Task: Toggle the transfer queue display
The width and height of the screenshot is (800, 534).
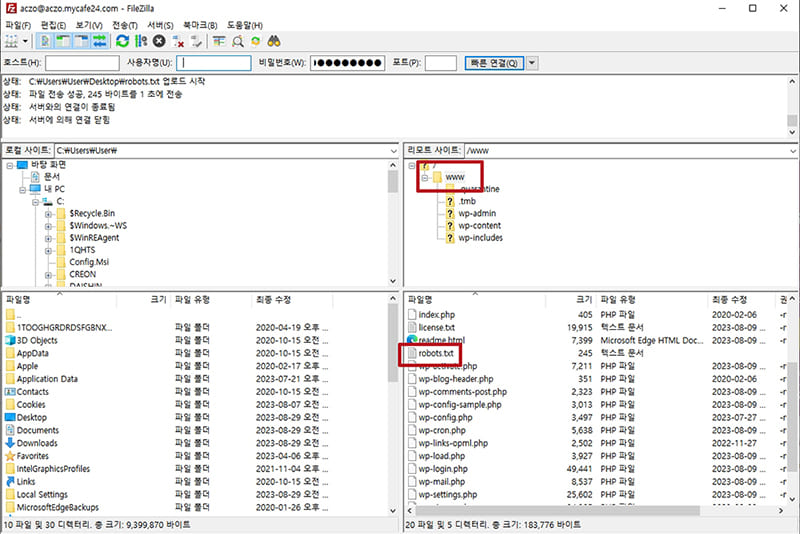Action: pyautogui.click(x=100, y=41)
